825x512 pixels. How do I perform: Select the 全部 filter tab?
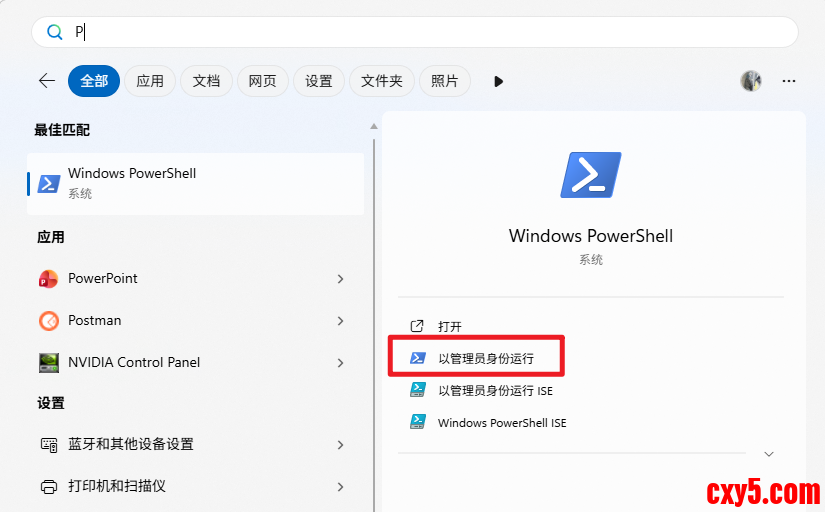tap(94, 81)
